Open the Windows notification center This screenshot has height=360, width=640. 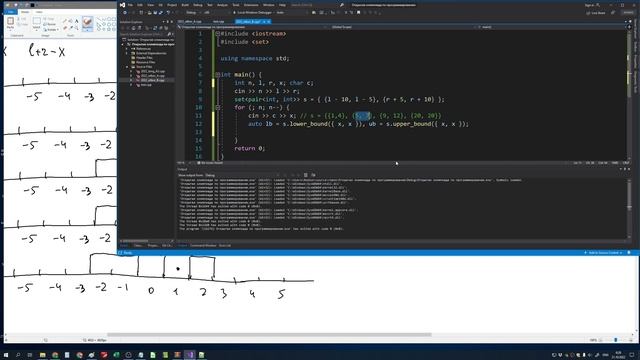(x=632, y=355)
